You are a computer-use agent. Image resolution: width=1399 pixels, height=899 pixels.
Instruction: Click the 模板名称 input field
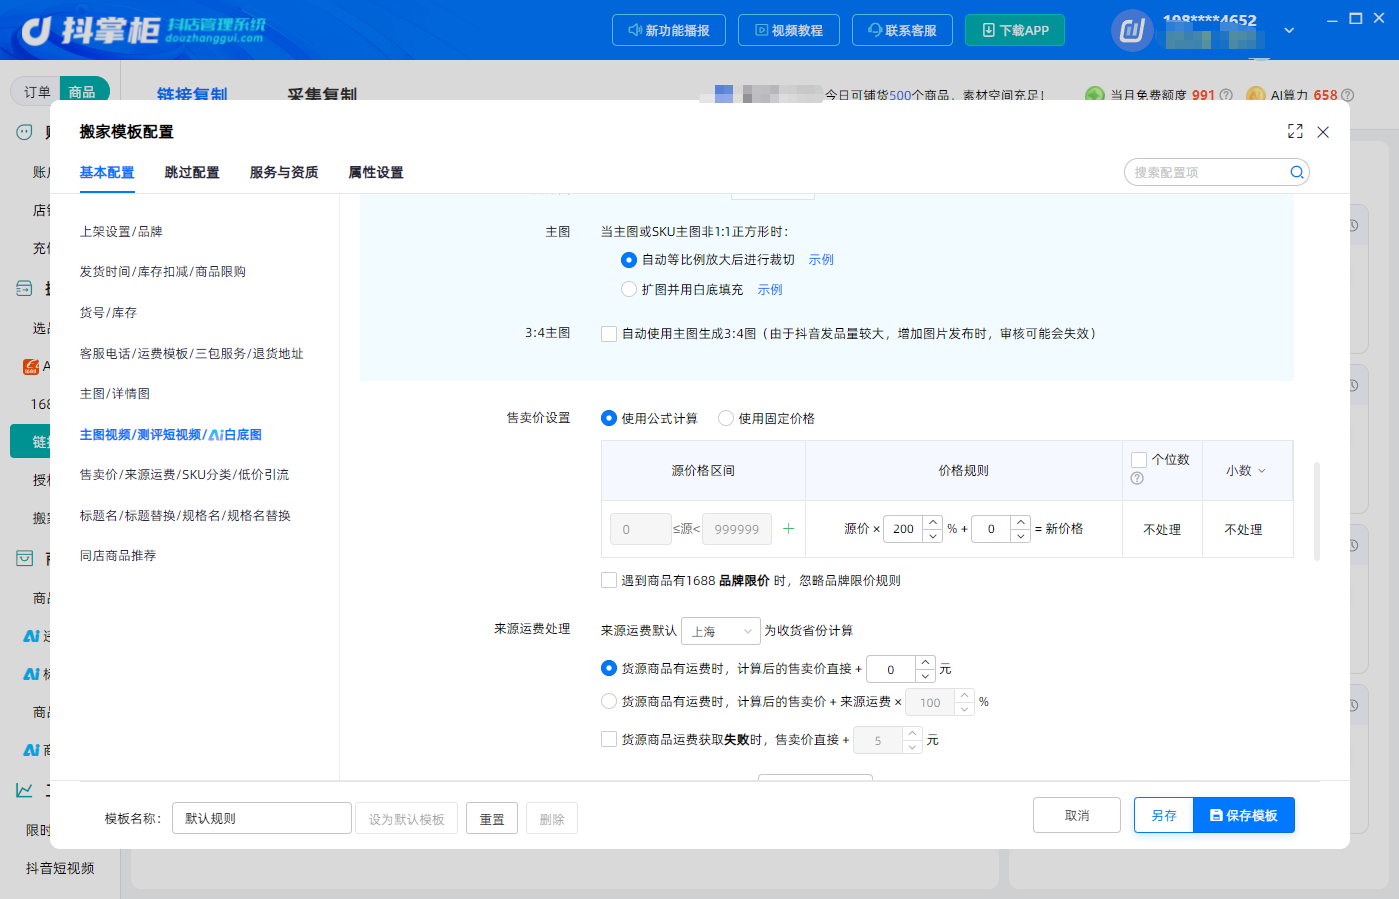[262, 818]
